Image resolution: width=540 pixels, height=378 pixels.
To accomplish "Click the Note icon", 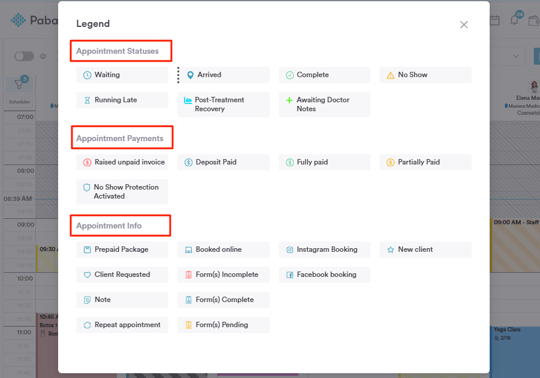I will click(x=87, y=300).
